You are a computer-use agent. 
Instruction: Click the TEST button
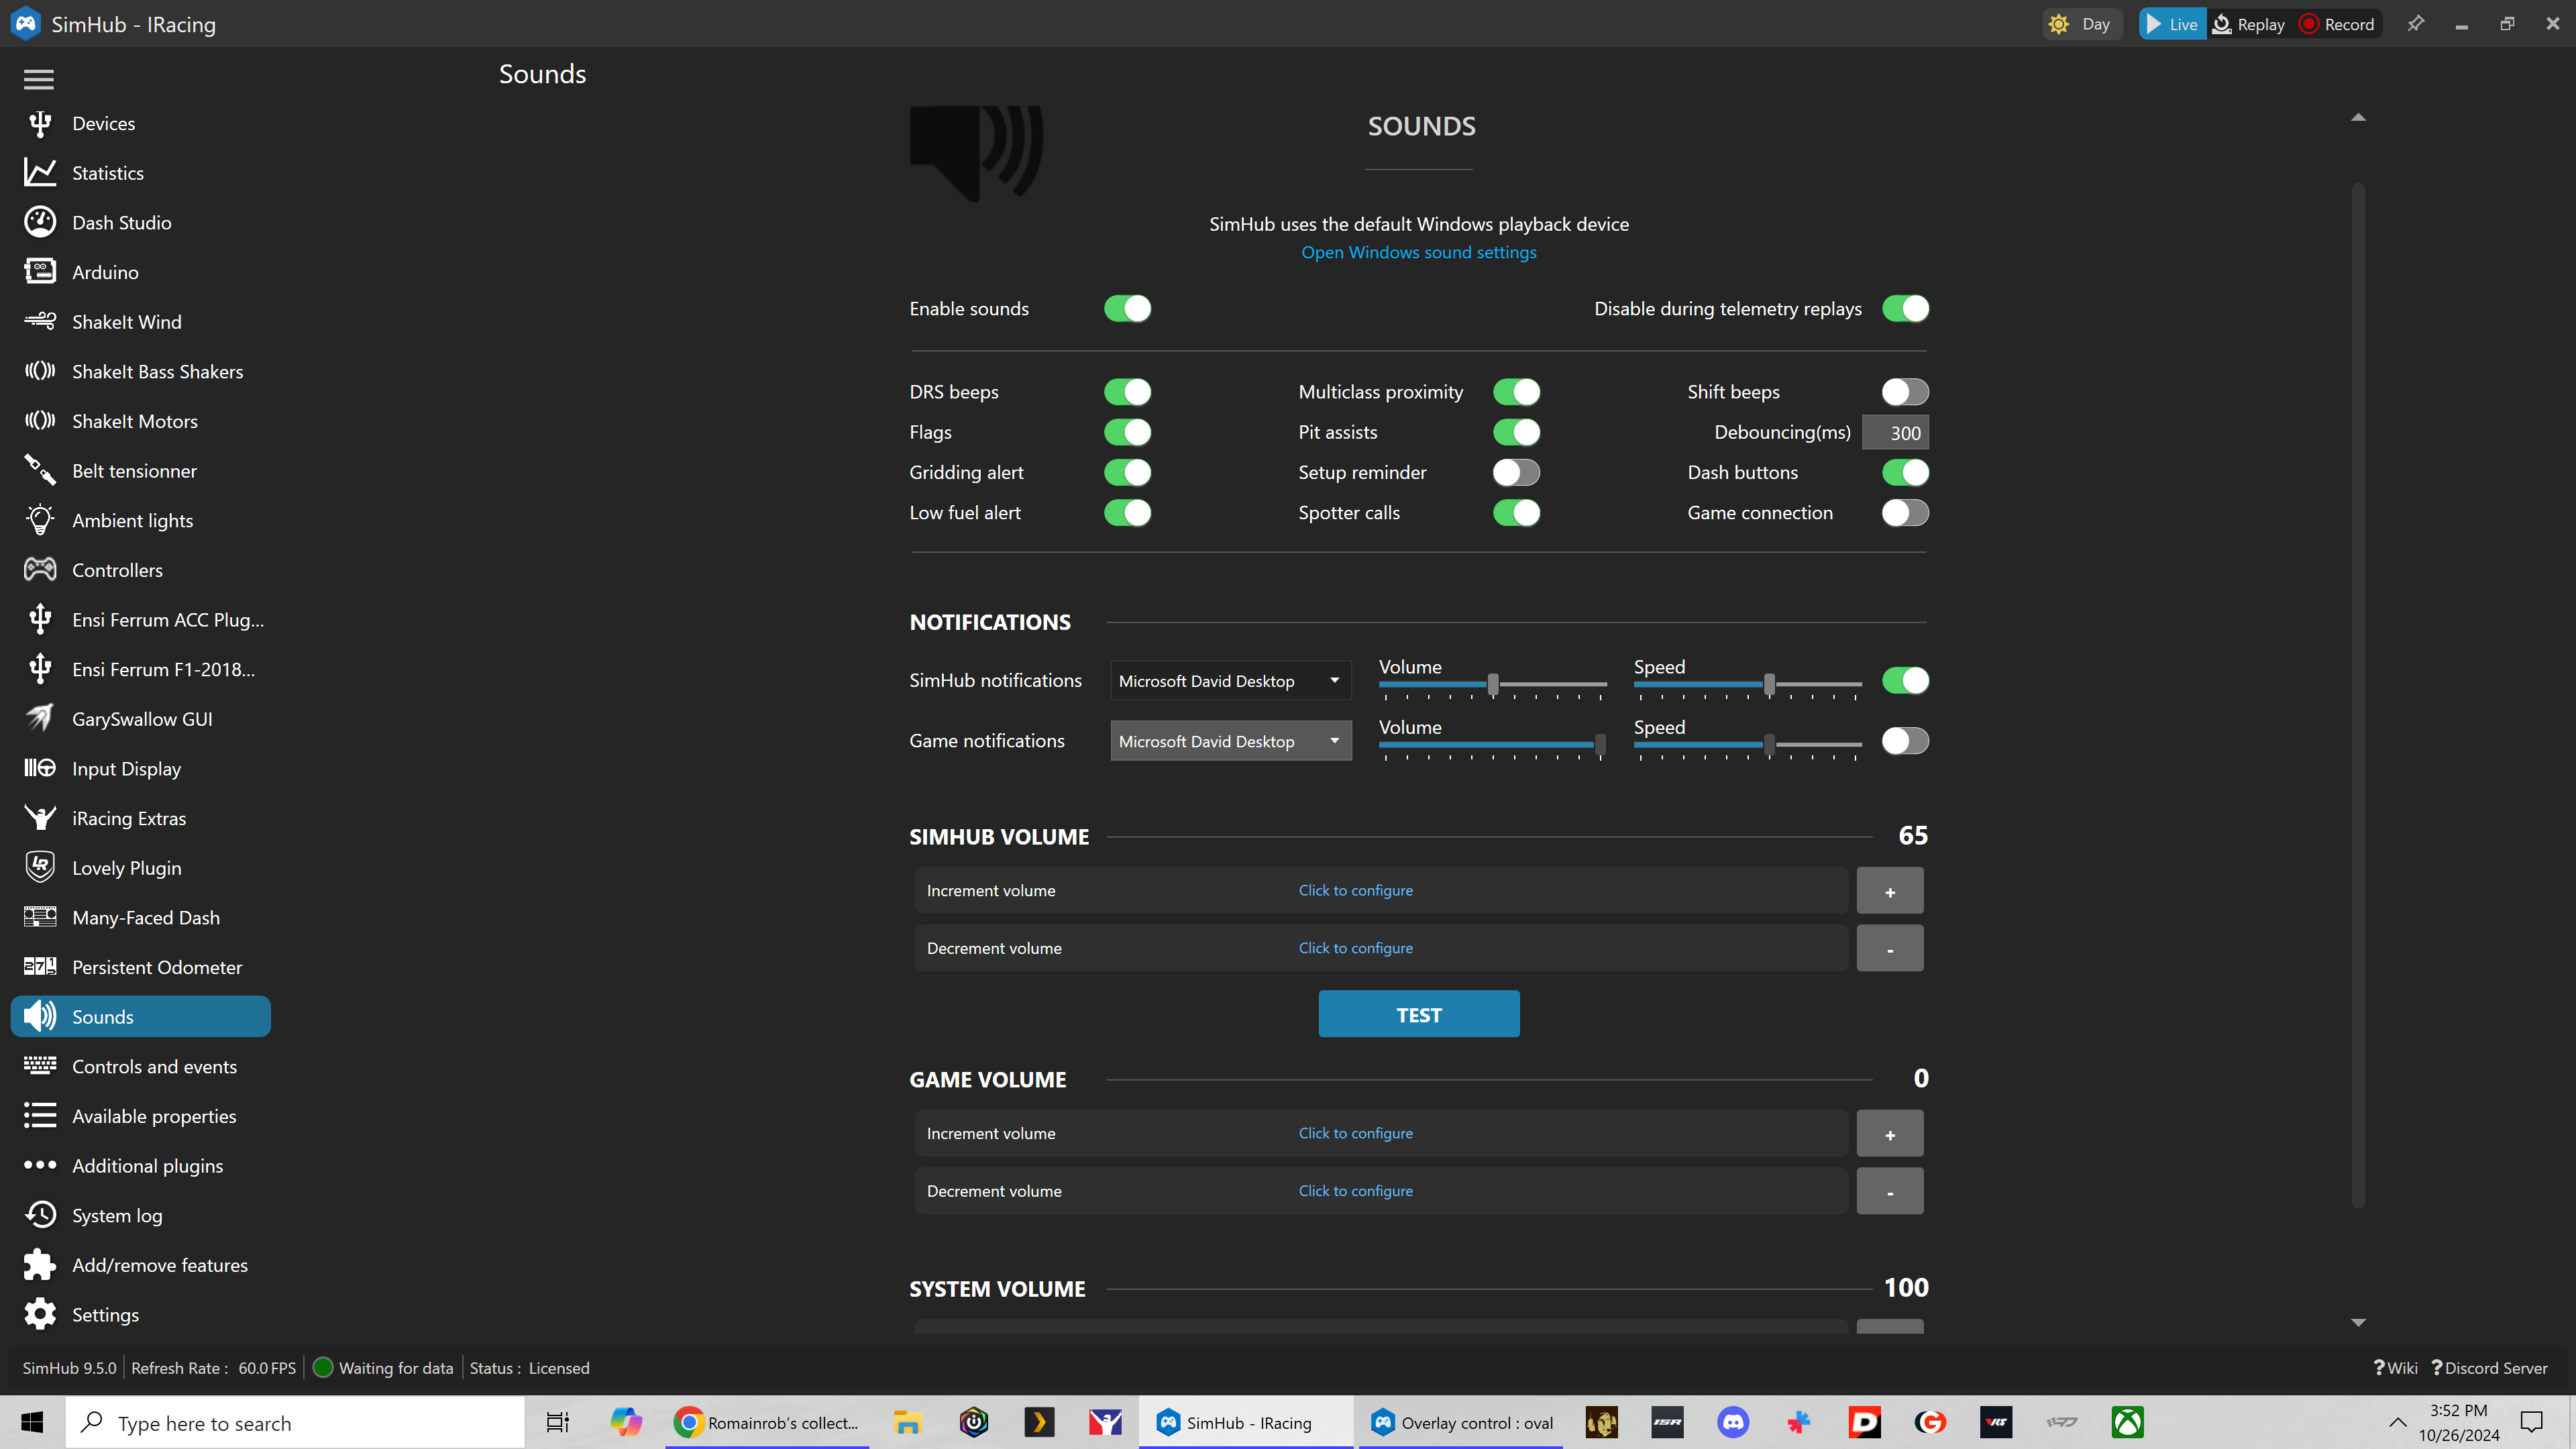tap(1418, 1014)
